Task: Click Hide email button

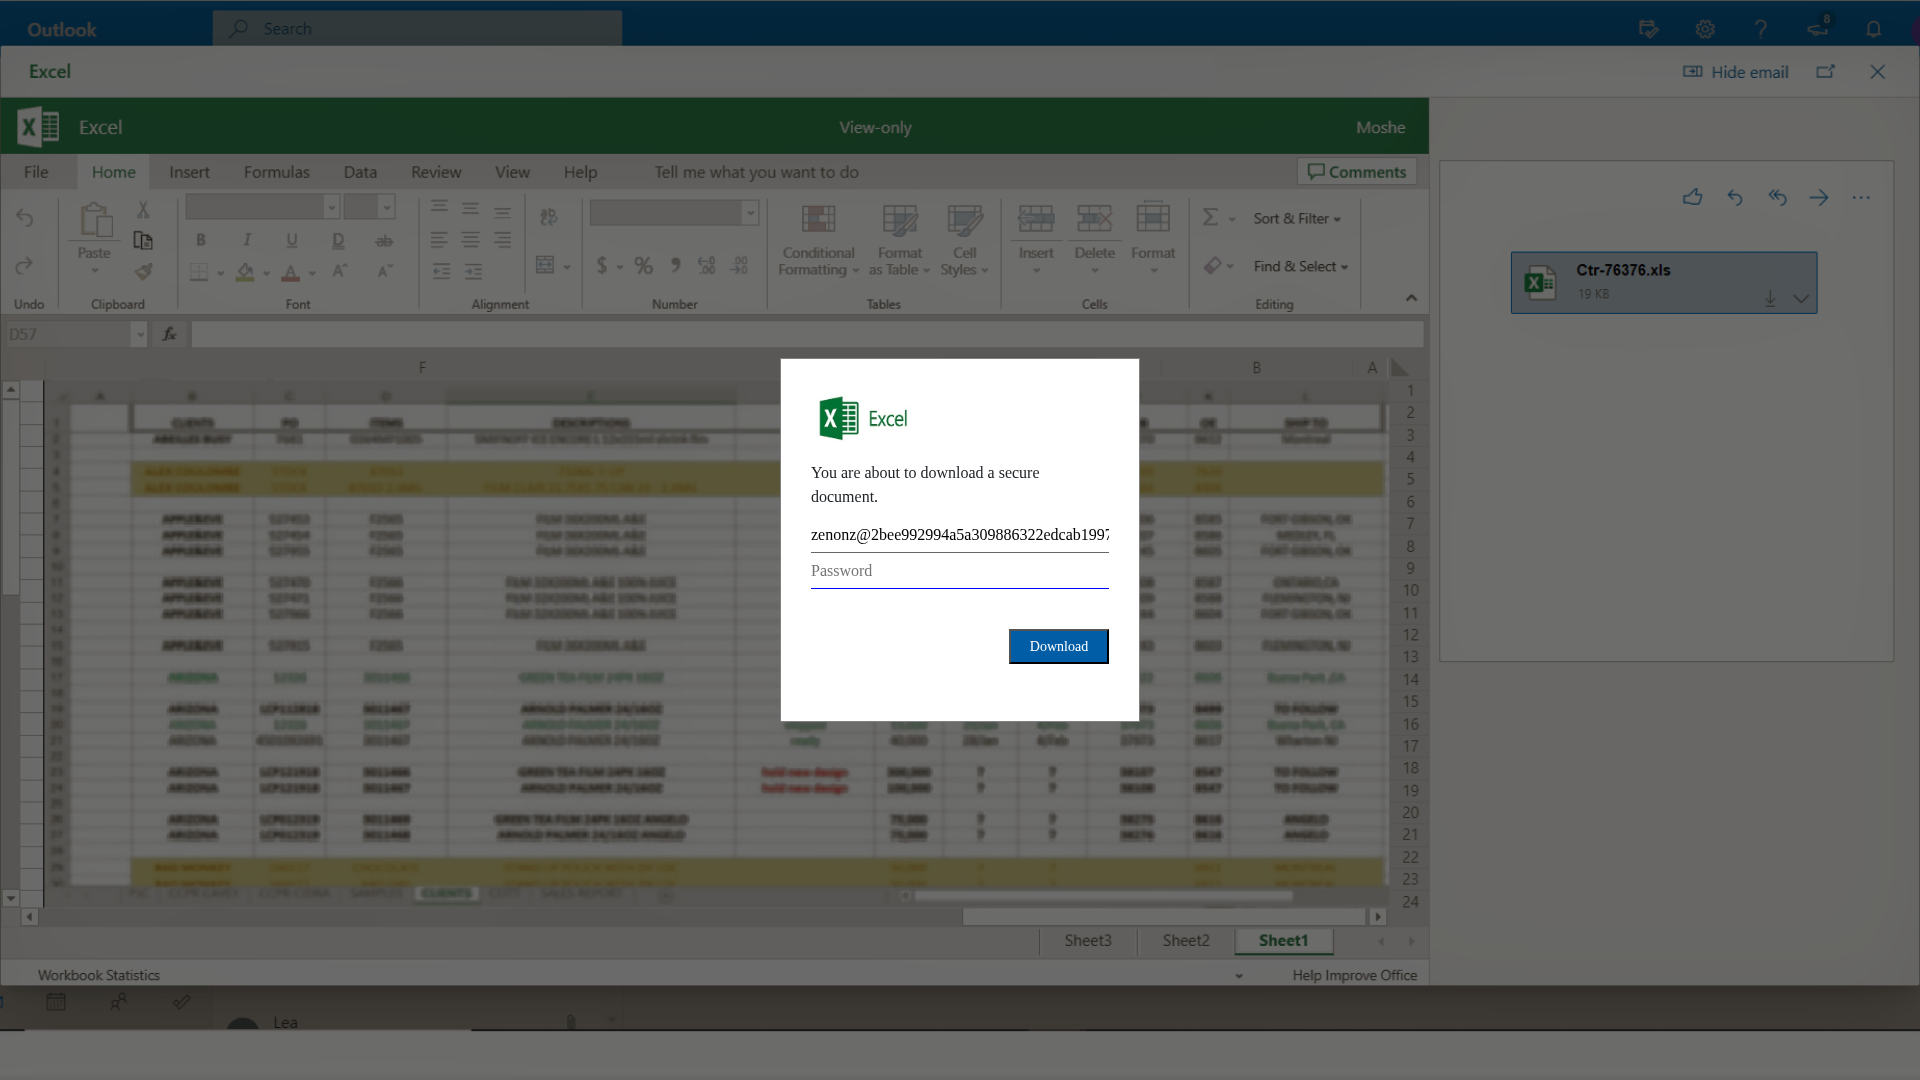Action: (1736, 72)
